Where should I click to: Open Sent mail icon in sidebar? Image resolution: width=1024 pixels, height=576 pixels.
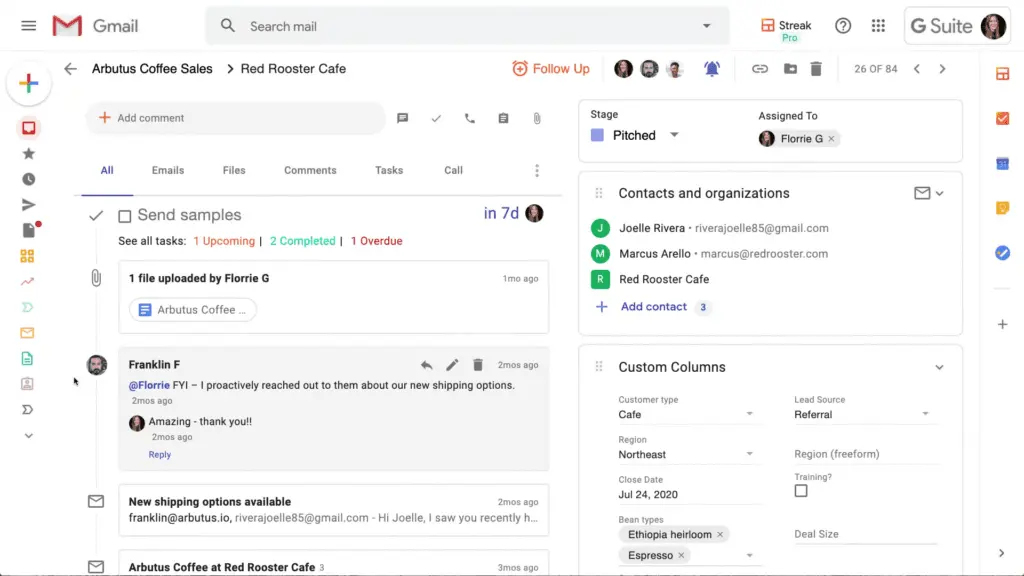(x=28, y=204)
